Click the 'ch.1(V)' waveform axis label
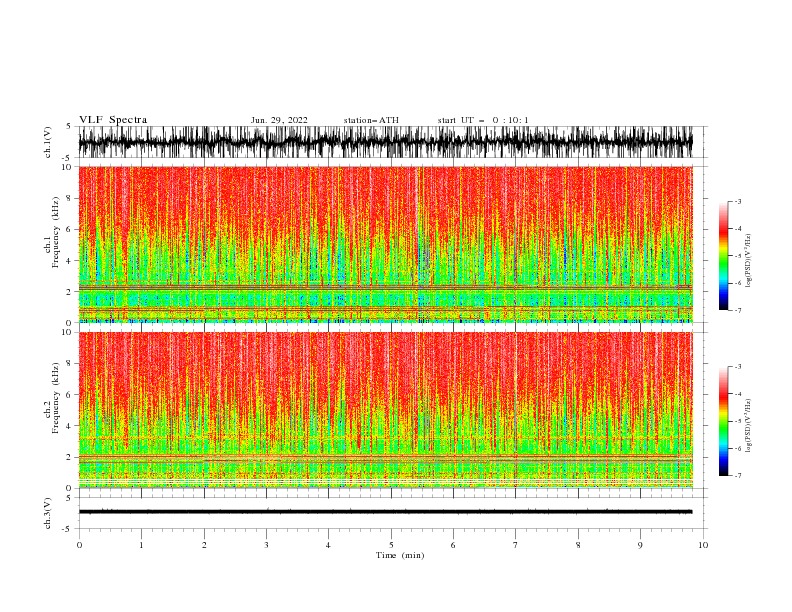 click(x=48, y=142)
